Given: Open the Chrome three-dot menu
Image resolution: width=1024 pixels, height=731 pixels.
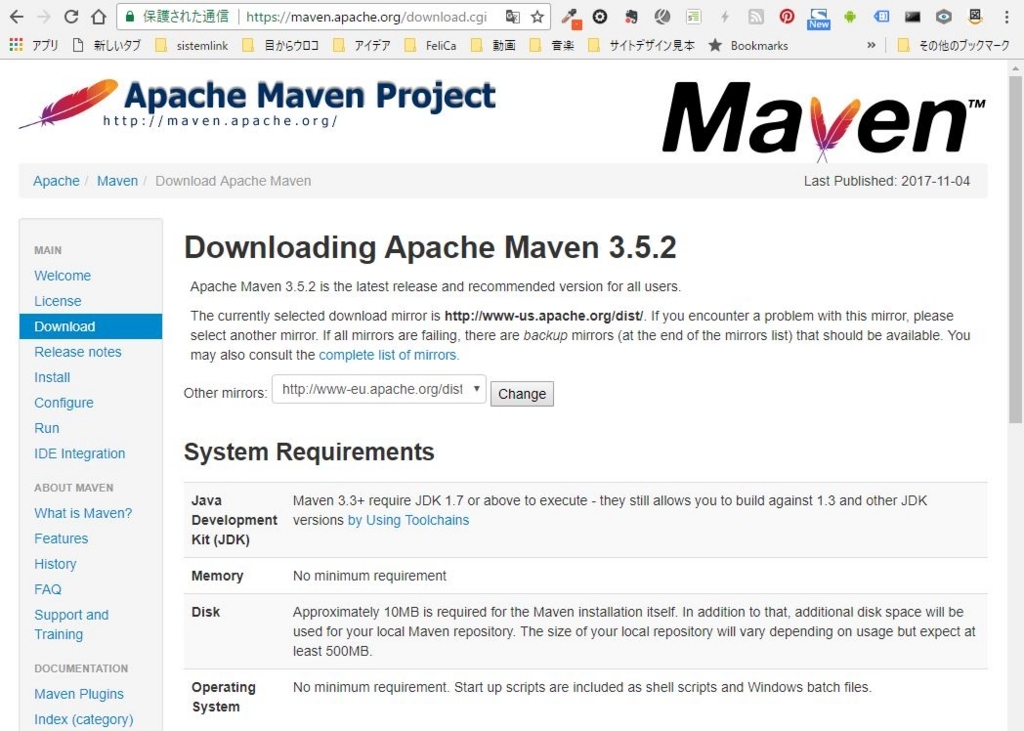Looking at the screenshot, I should click(1006, 17).
